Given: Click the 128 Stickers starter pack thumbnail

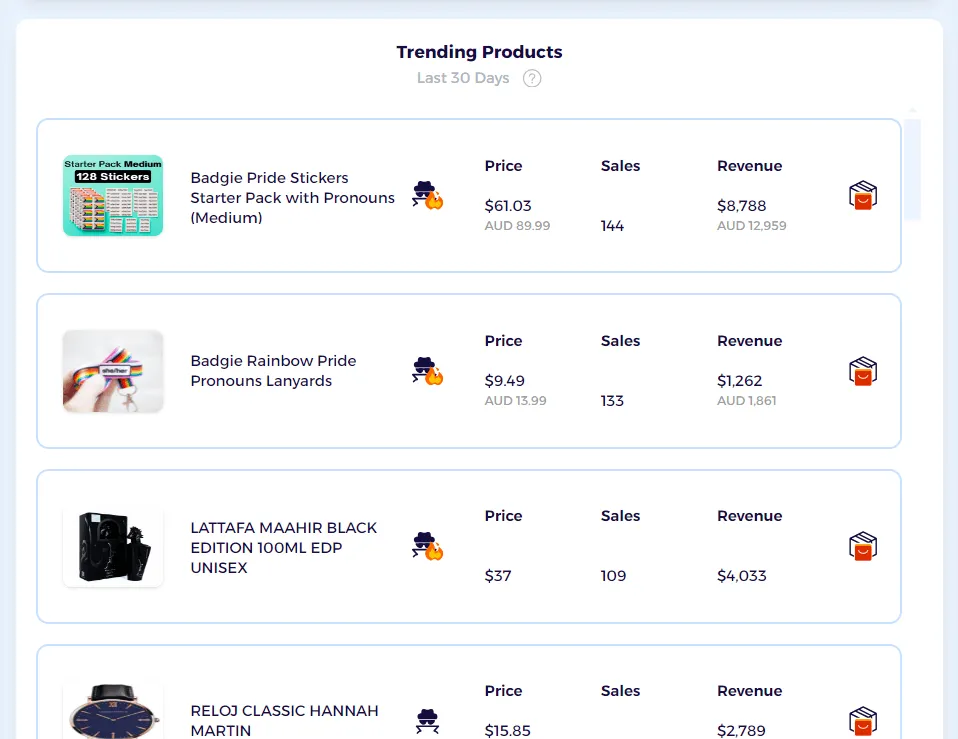Looking at the screenshot, I should pyautogui.click(x=113, y=195).
